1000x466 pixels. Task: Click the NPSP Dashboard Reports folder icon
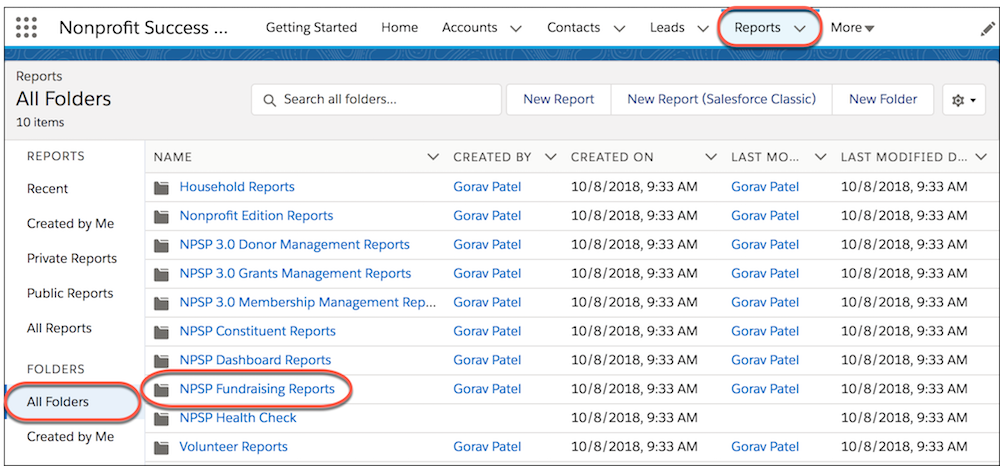tap(162, 360)
